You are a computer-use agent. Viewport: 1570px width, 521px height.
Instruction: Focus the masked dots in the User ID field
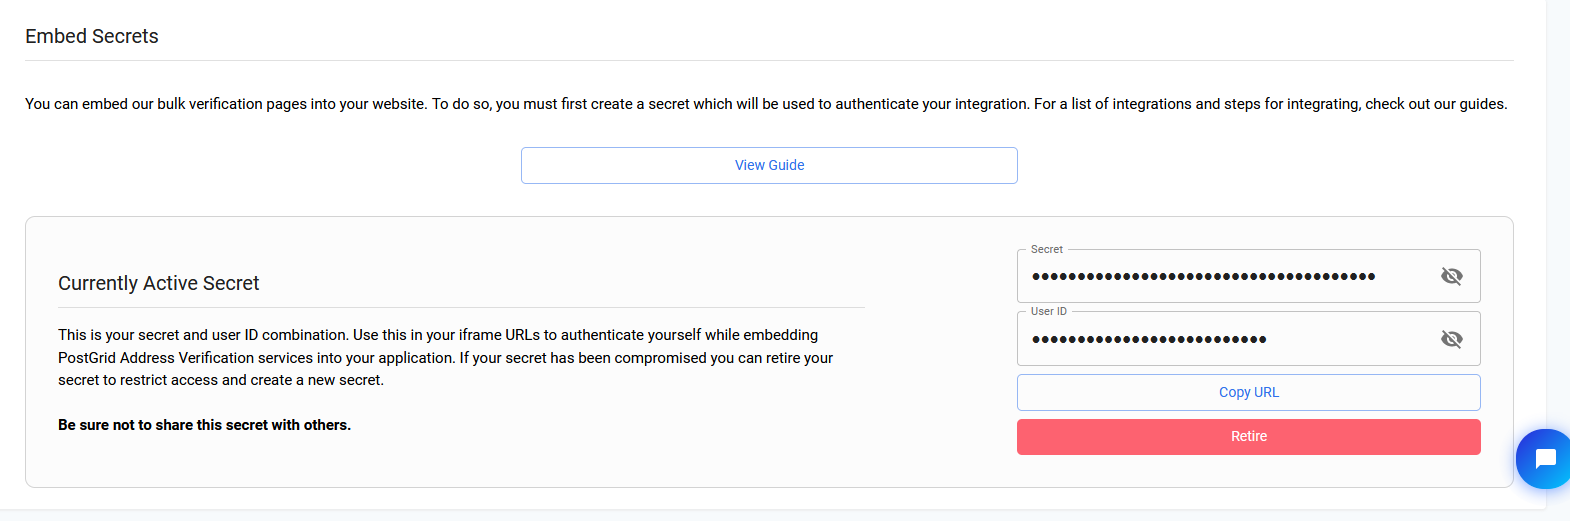(1149, 339)
